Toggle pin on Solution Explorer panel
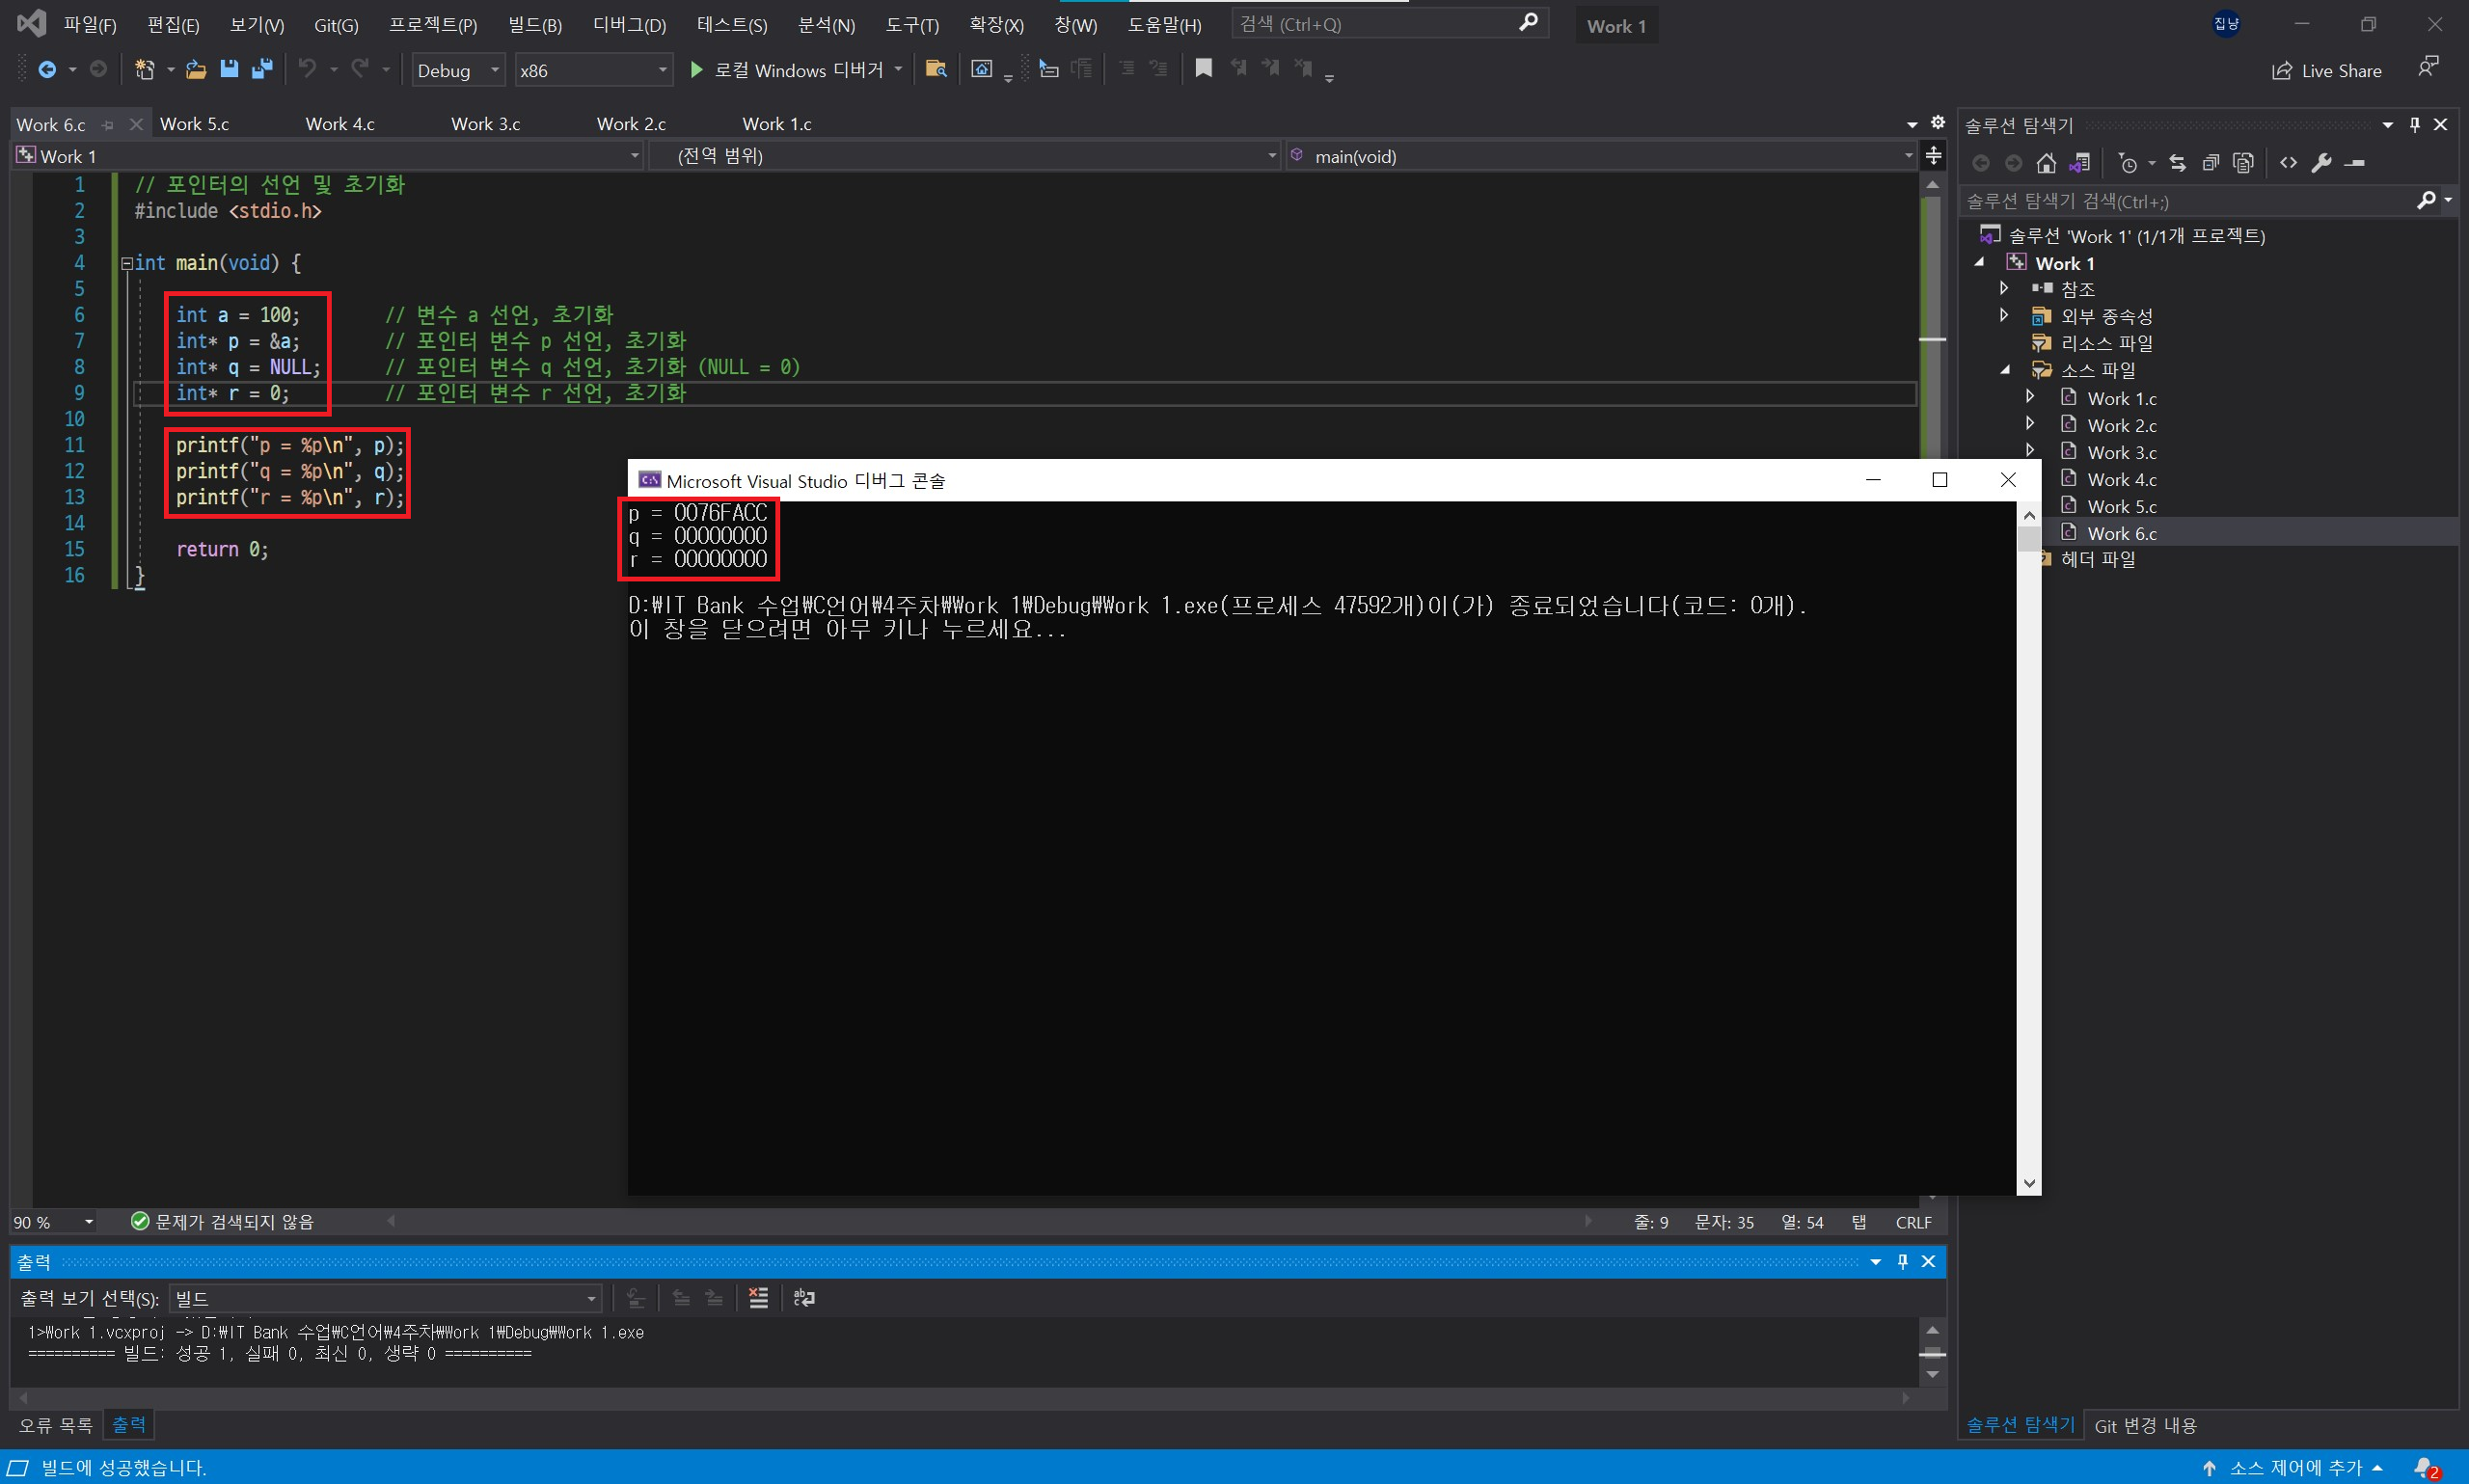This screenshot has height=1484, width=2469. pyautogui.click(x=2414, y=125)
